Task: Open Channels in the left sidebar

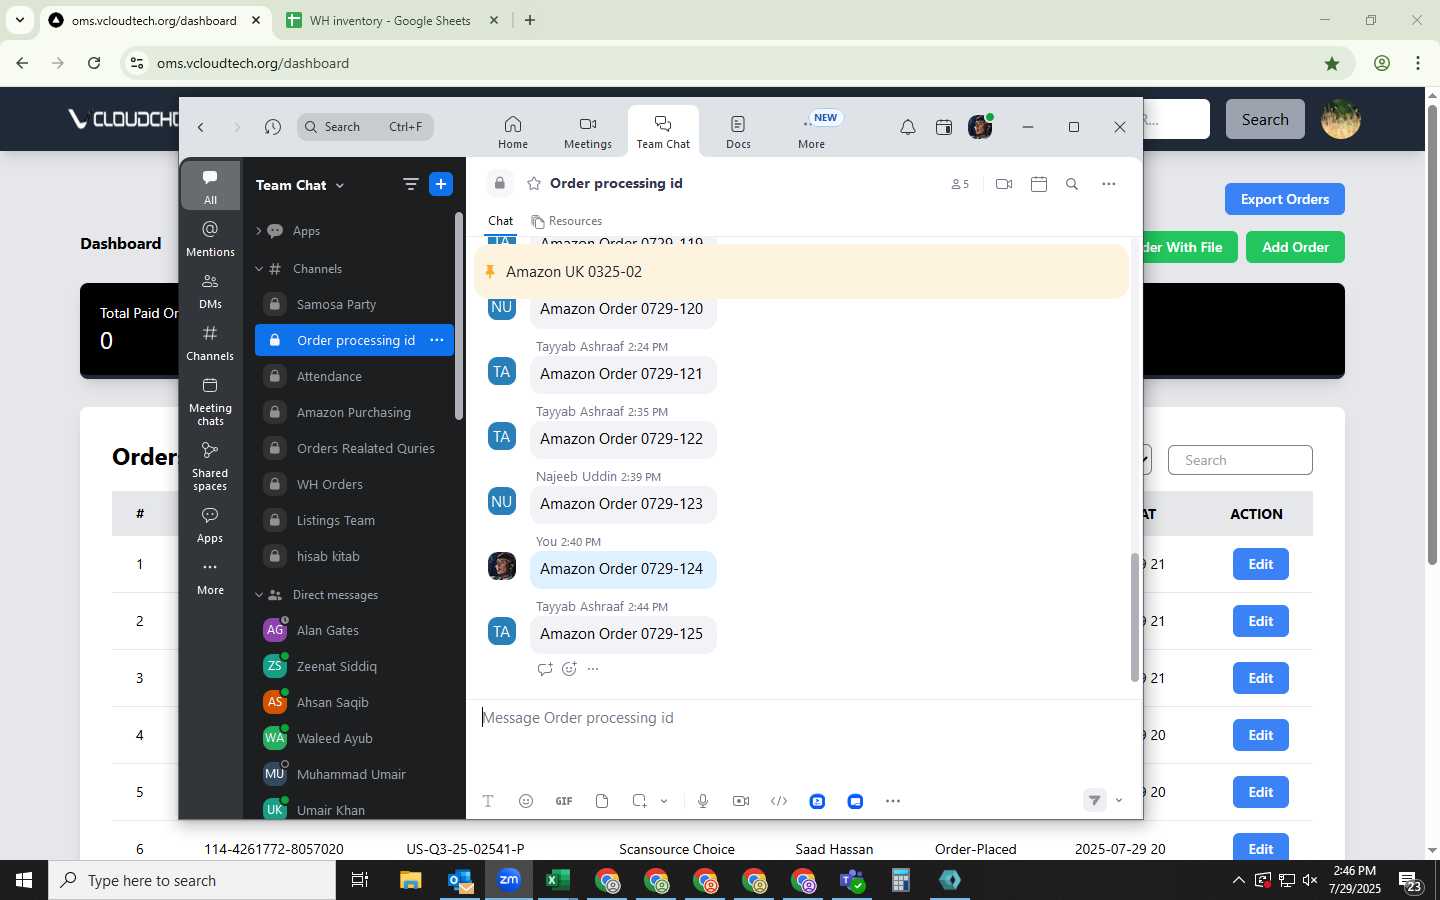Action: pos(210,342)
